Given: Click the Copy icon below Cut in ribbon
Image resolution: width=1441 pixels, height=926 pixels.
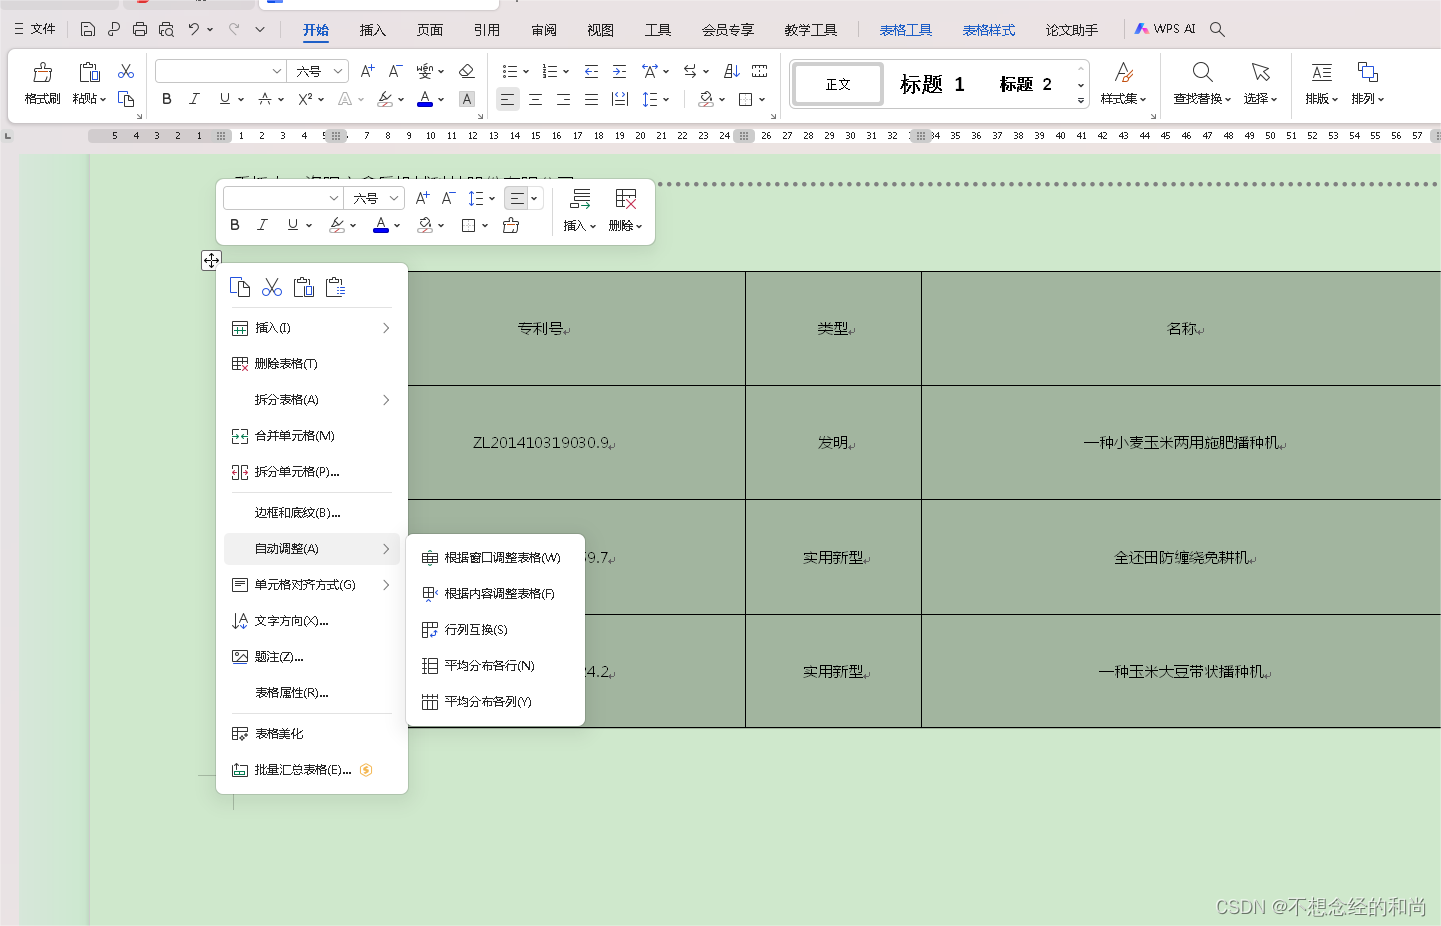Looking at the screenshot, I should (126, 99).
